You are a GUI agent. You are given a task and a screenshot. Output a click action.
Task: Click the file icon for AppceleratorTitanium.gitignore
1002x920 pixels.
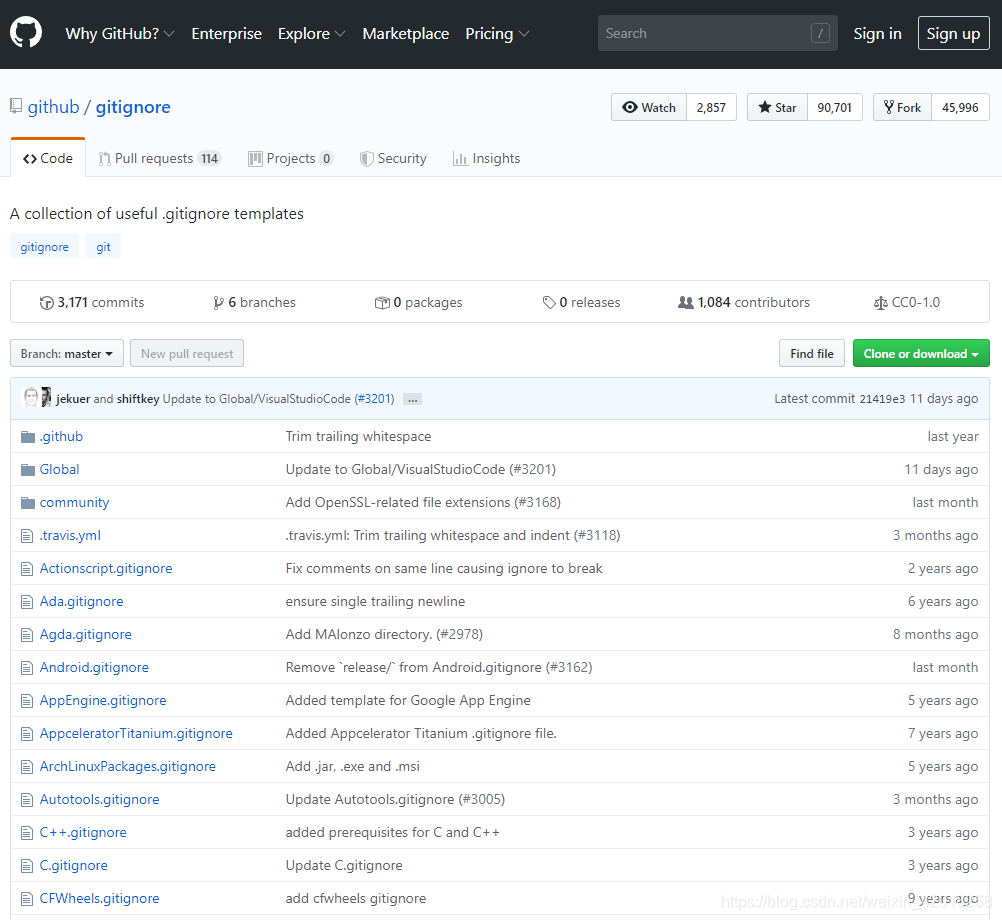(27, 734)
